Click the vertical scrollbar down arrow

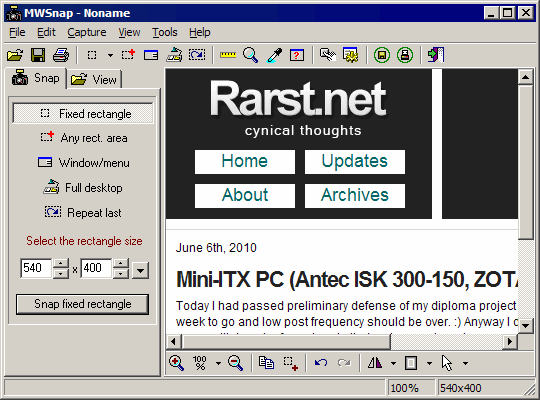[526, 325]
